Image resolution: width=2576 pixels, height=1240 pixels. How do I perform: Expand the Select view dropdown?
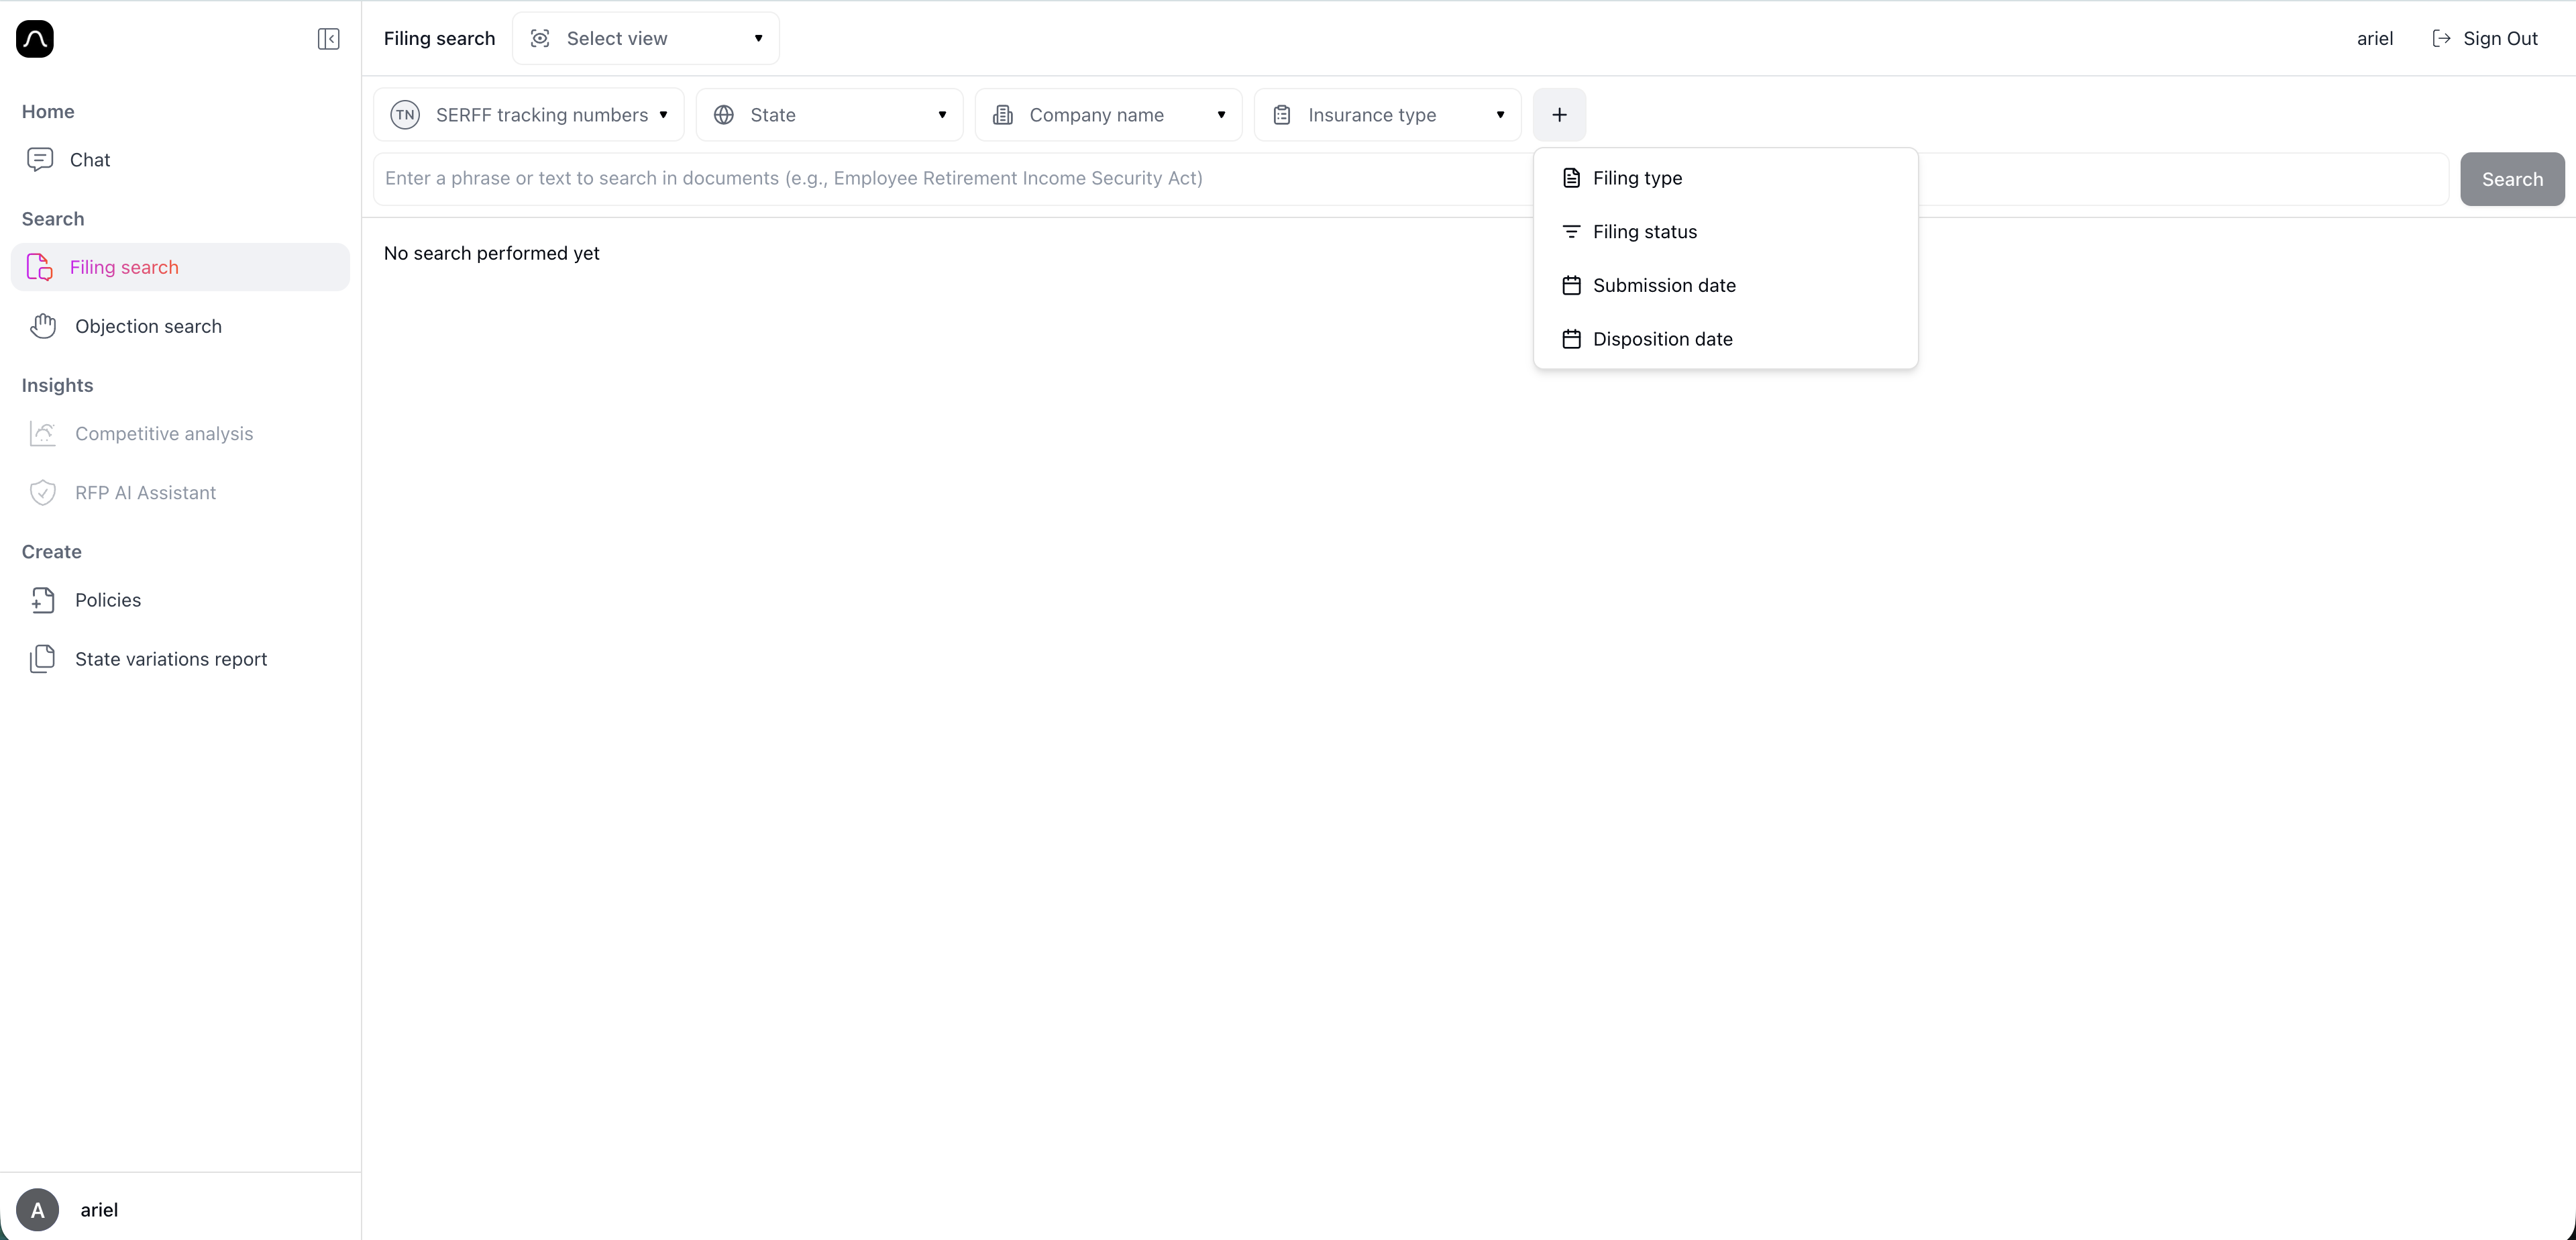coord(646,39)
